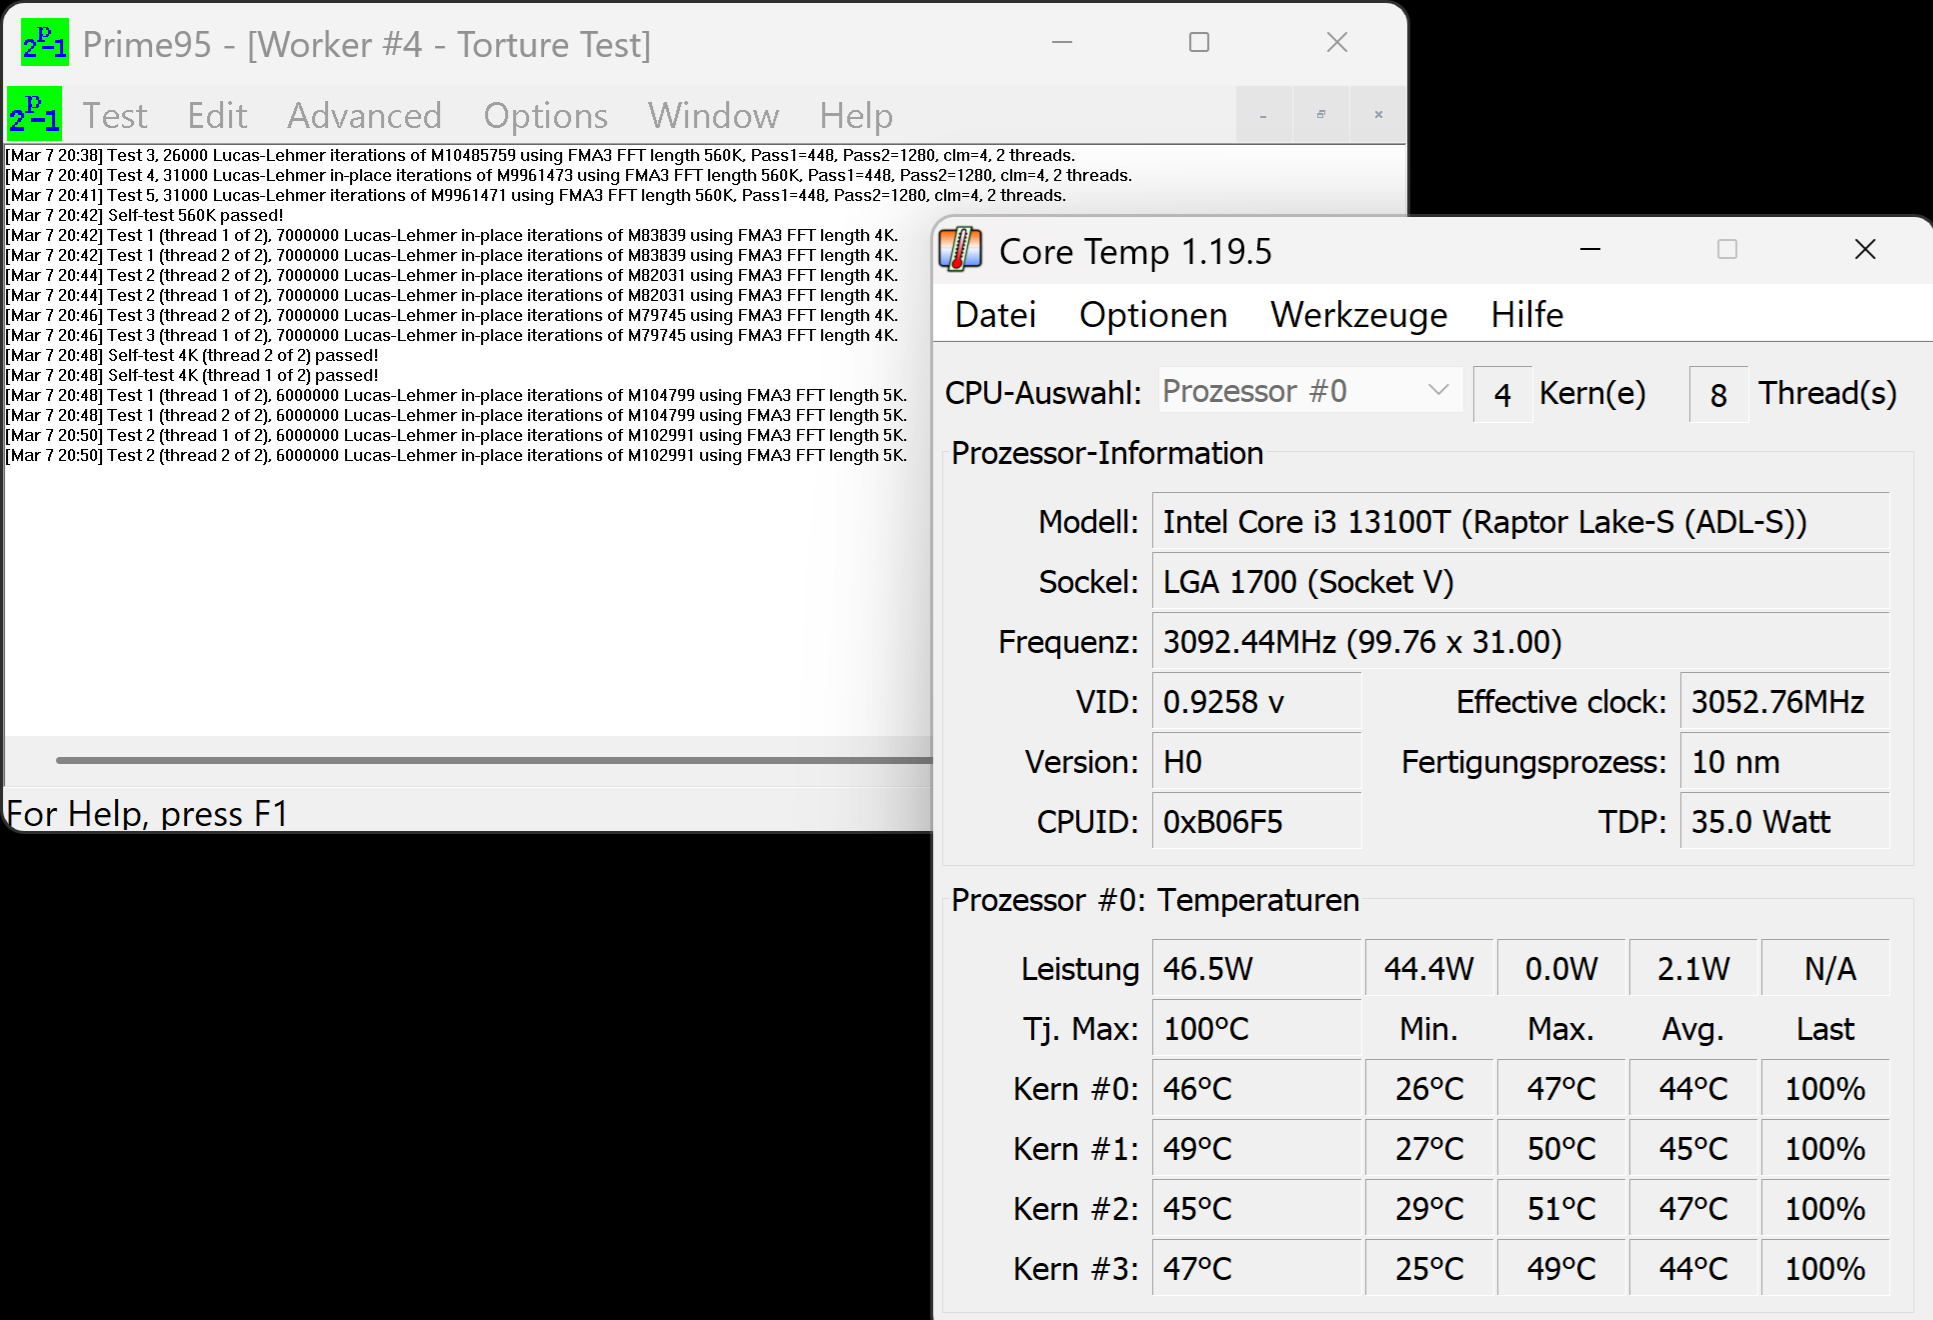
Task: Close the Worker #4 child window
Action: click(x=1378, y=115)
